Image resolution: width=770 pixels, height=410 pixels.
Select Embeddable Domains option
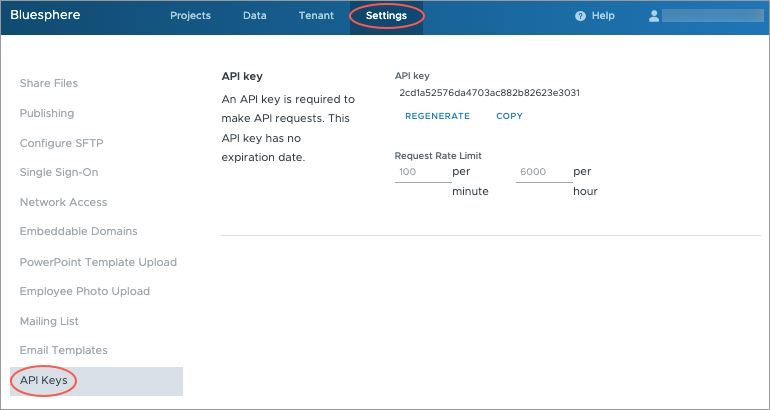79,231
